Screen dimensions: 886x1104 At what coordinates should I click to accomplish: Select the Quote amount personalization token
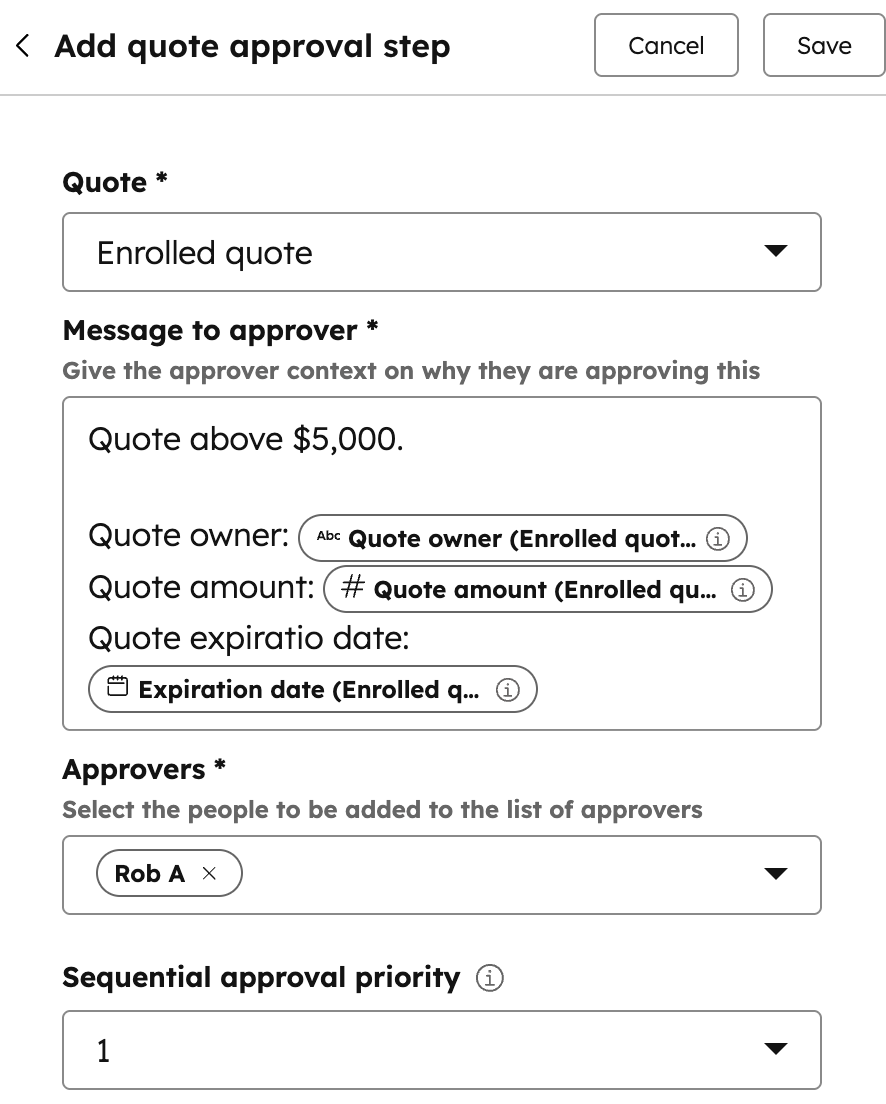545,589
